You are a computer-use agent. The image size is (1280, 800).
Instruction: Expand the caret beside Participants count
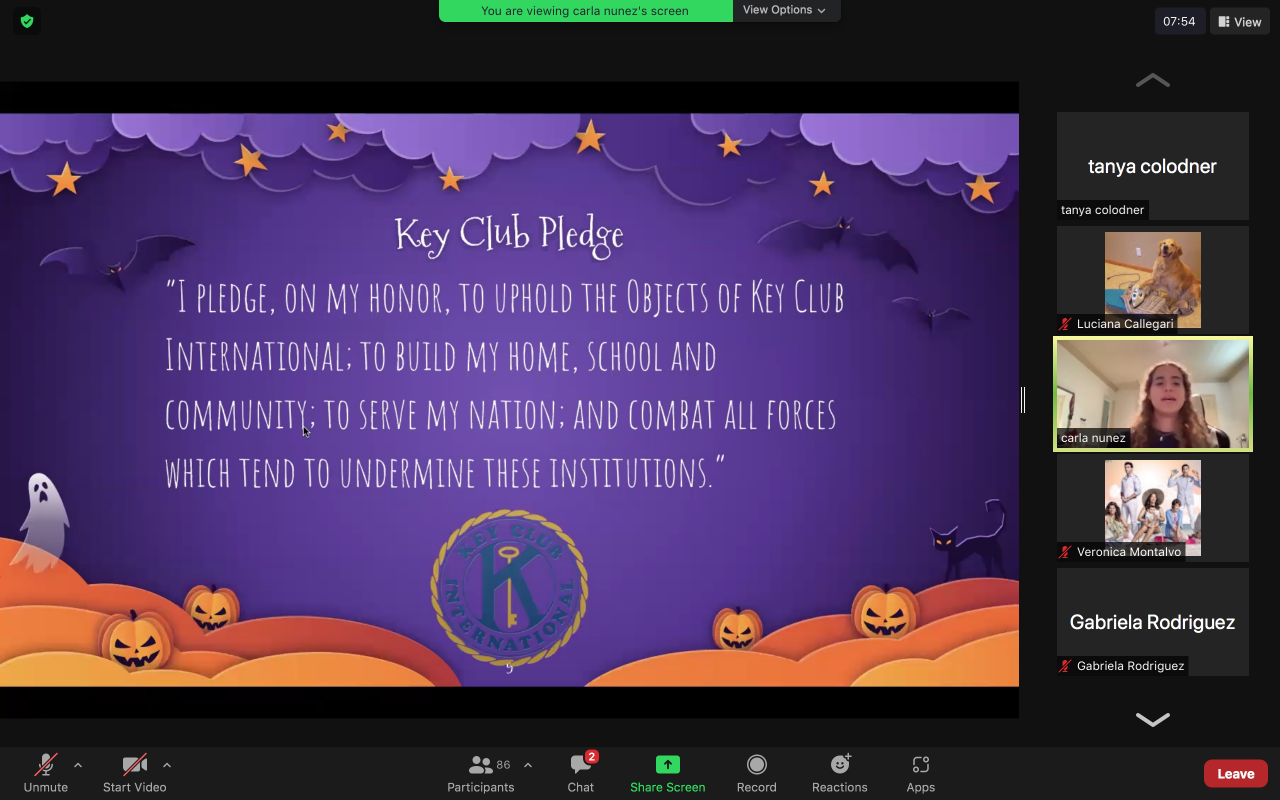pos(528,766)
